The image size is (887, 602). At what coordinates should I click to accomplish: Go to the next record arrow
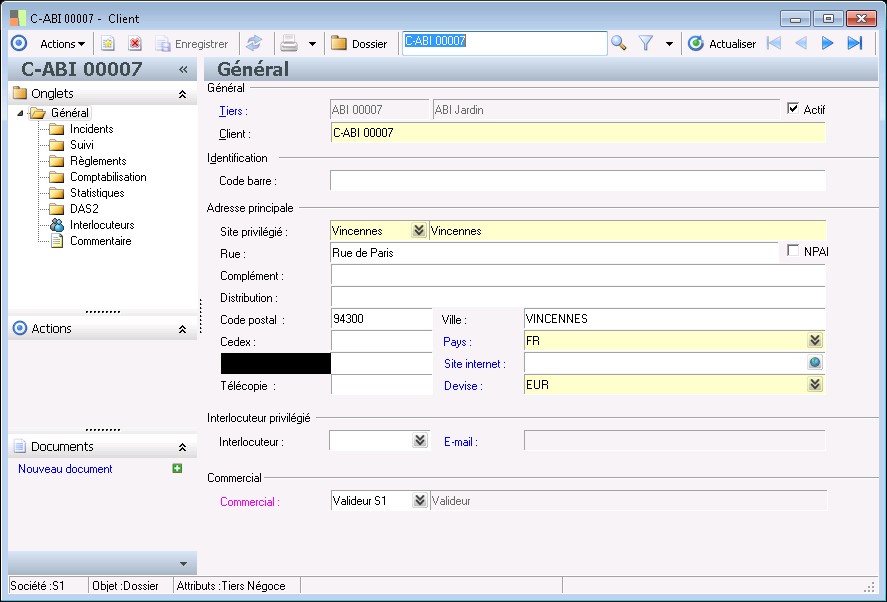pos(827,43)
